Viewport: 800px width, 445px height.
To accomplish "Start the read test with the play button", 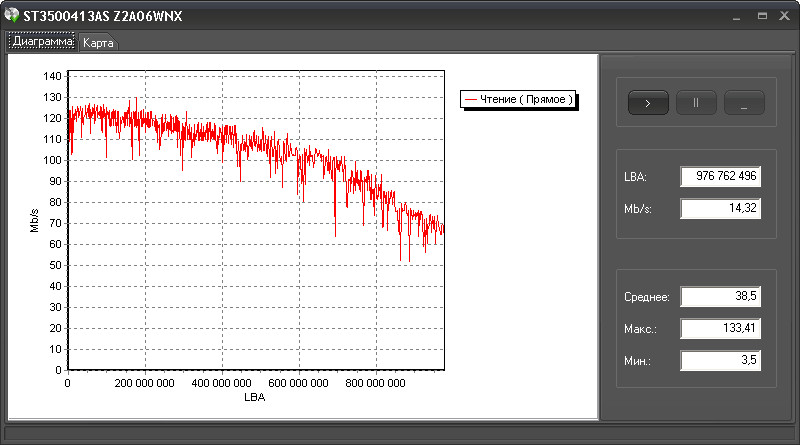I will click(648, 103).
